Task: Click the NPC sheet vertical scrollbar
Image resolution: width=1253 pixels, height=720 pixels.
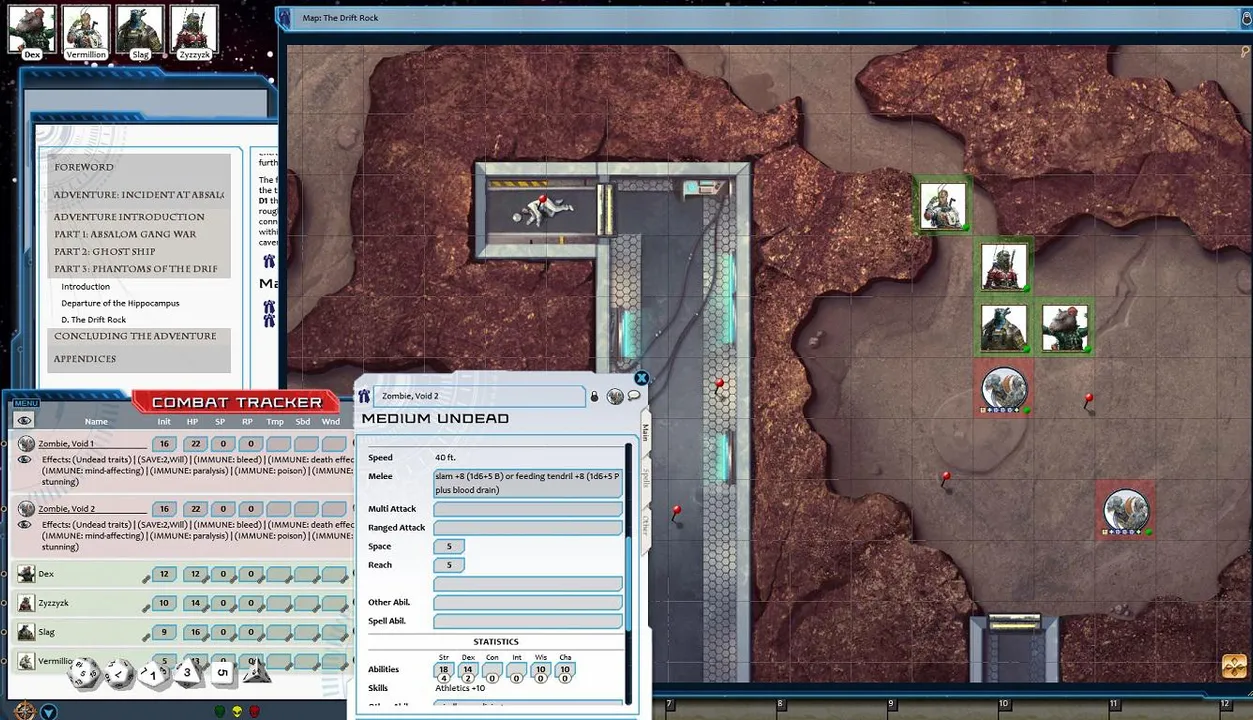Action: click(x=629, y=575)
